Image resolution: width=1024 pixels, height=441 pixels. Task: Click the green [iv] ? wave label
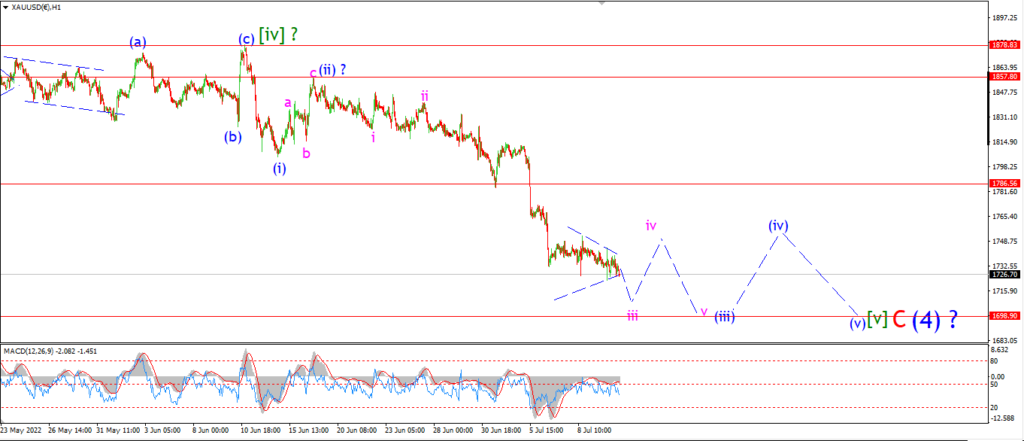coord(280,35)
